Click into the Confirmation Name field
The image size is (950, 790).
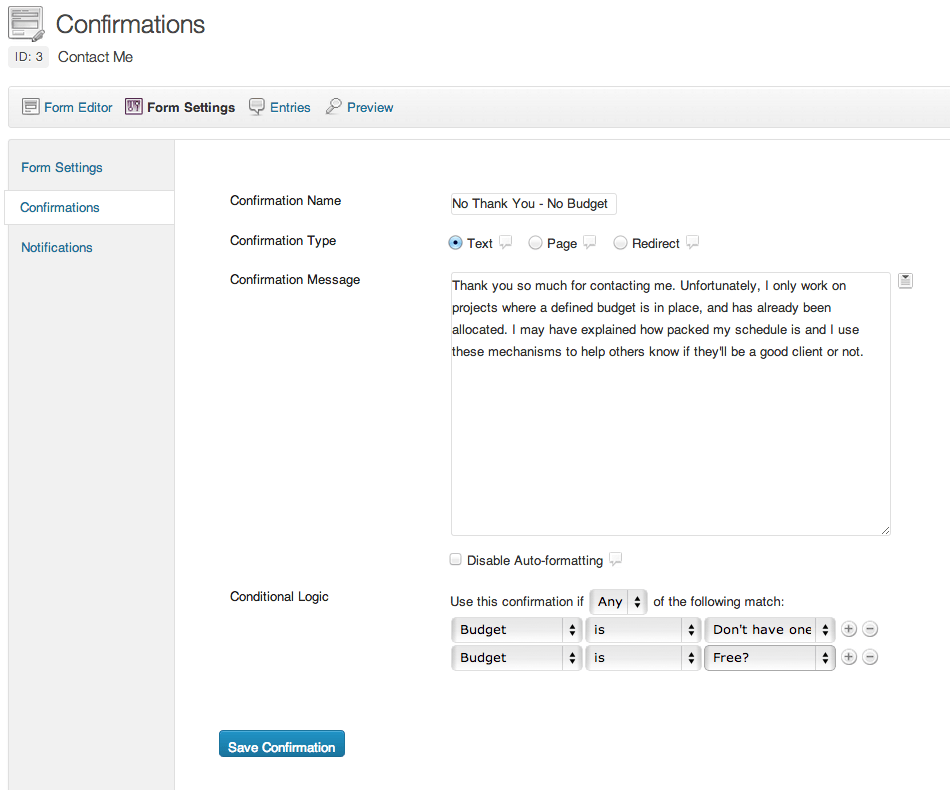(533, 204)
